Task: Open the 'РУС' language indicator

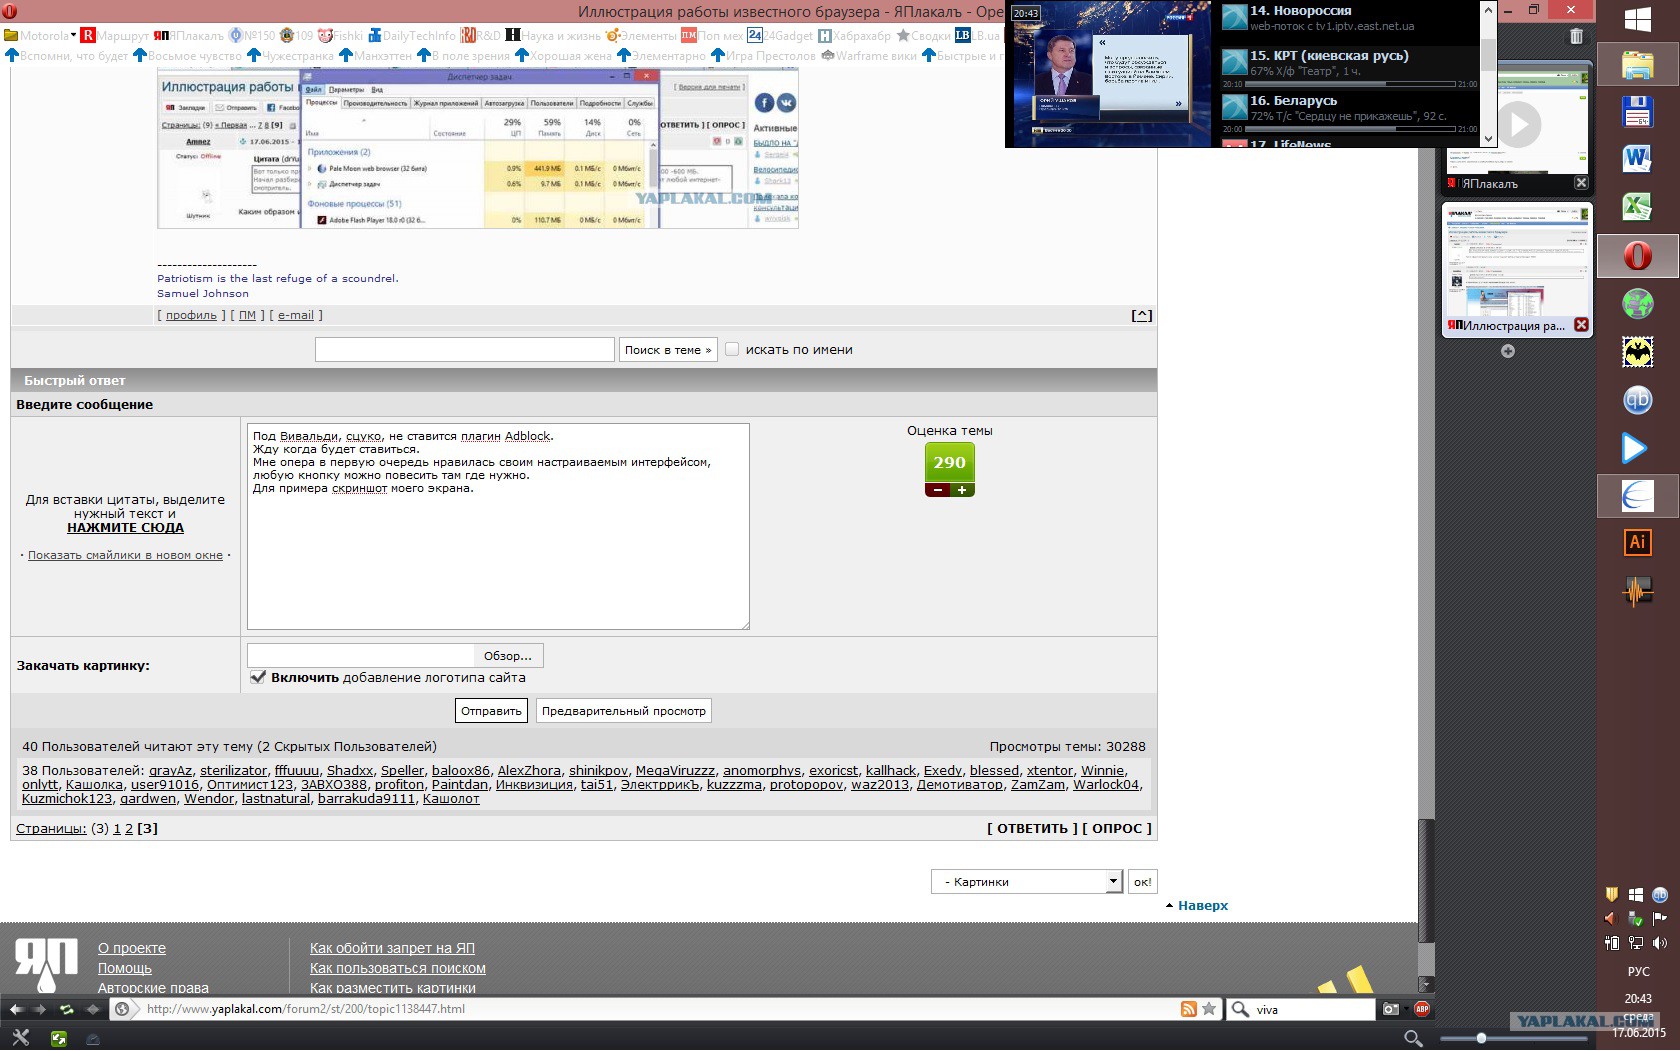Action: pyautogui.click(x=1638, y=971)
